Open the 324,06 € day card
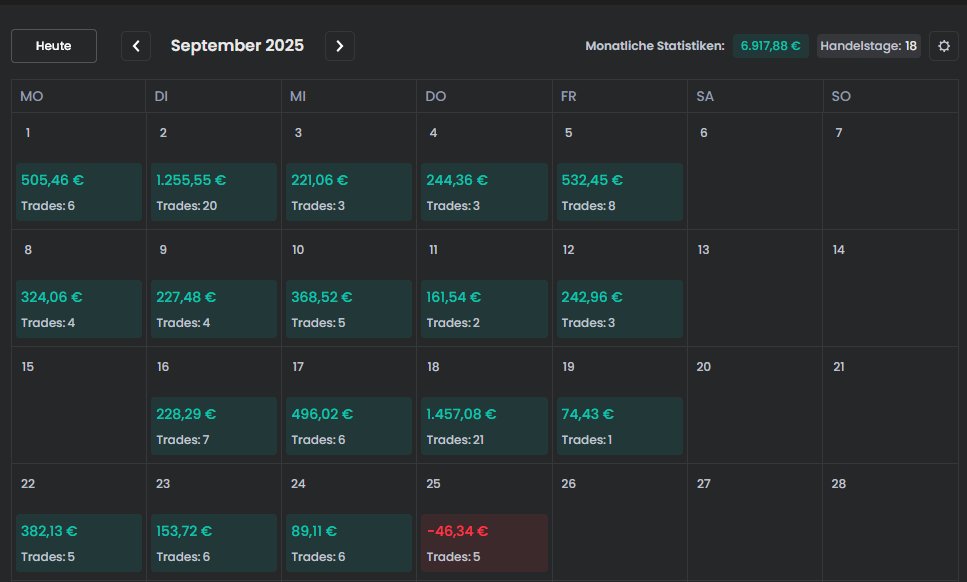The image size is (967, 582). 79,309
